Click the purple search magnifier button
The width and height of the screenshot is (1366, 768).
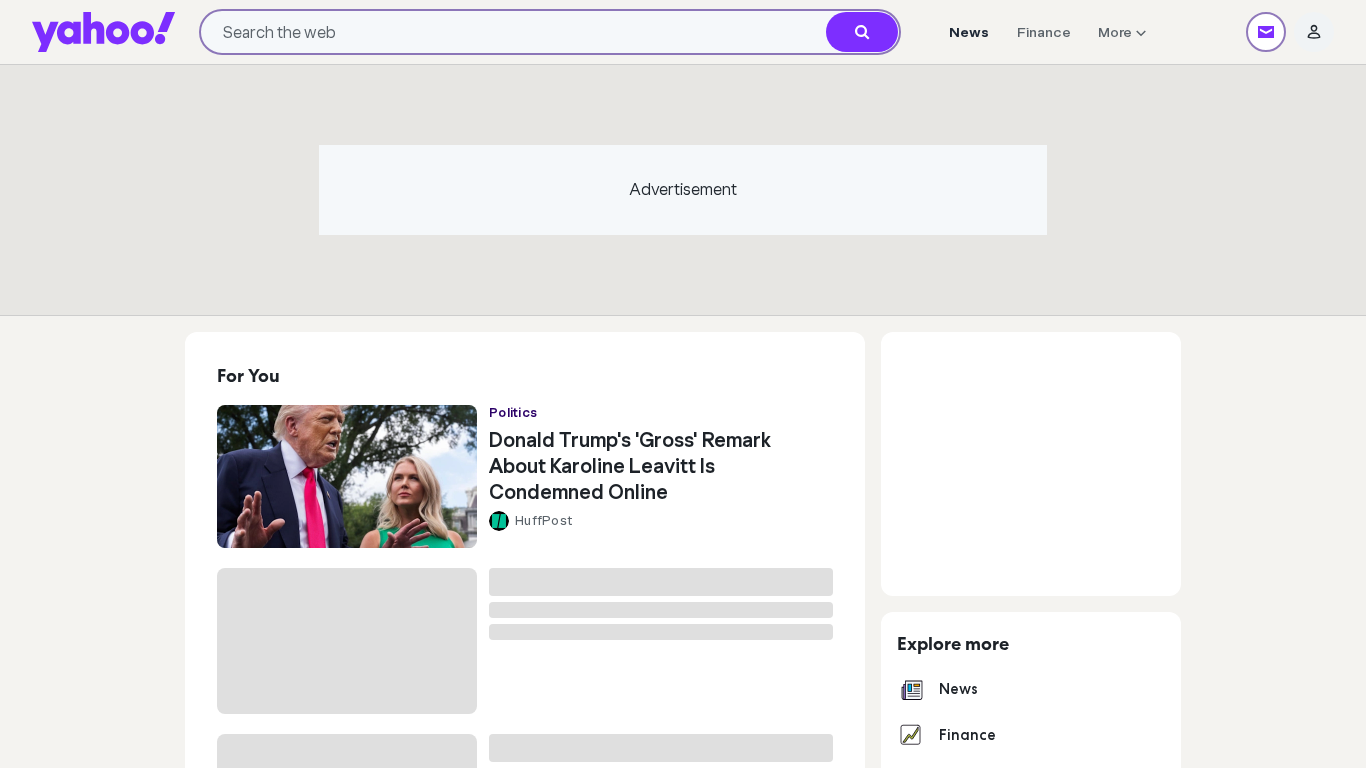tap(862, 32)
